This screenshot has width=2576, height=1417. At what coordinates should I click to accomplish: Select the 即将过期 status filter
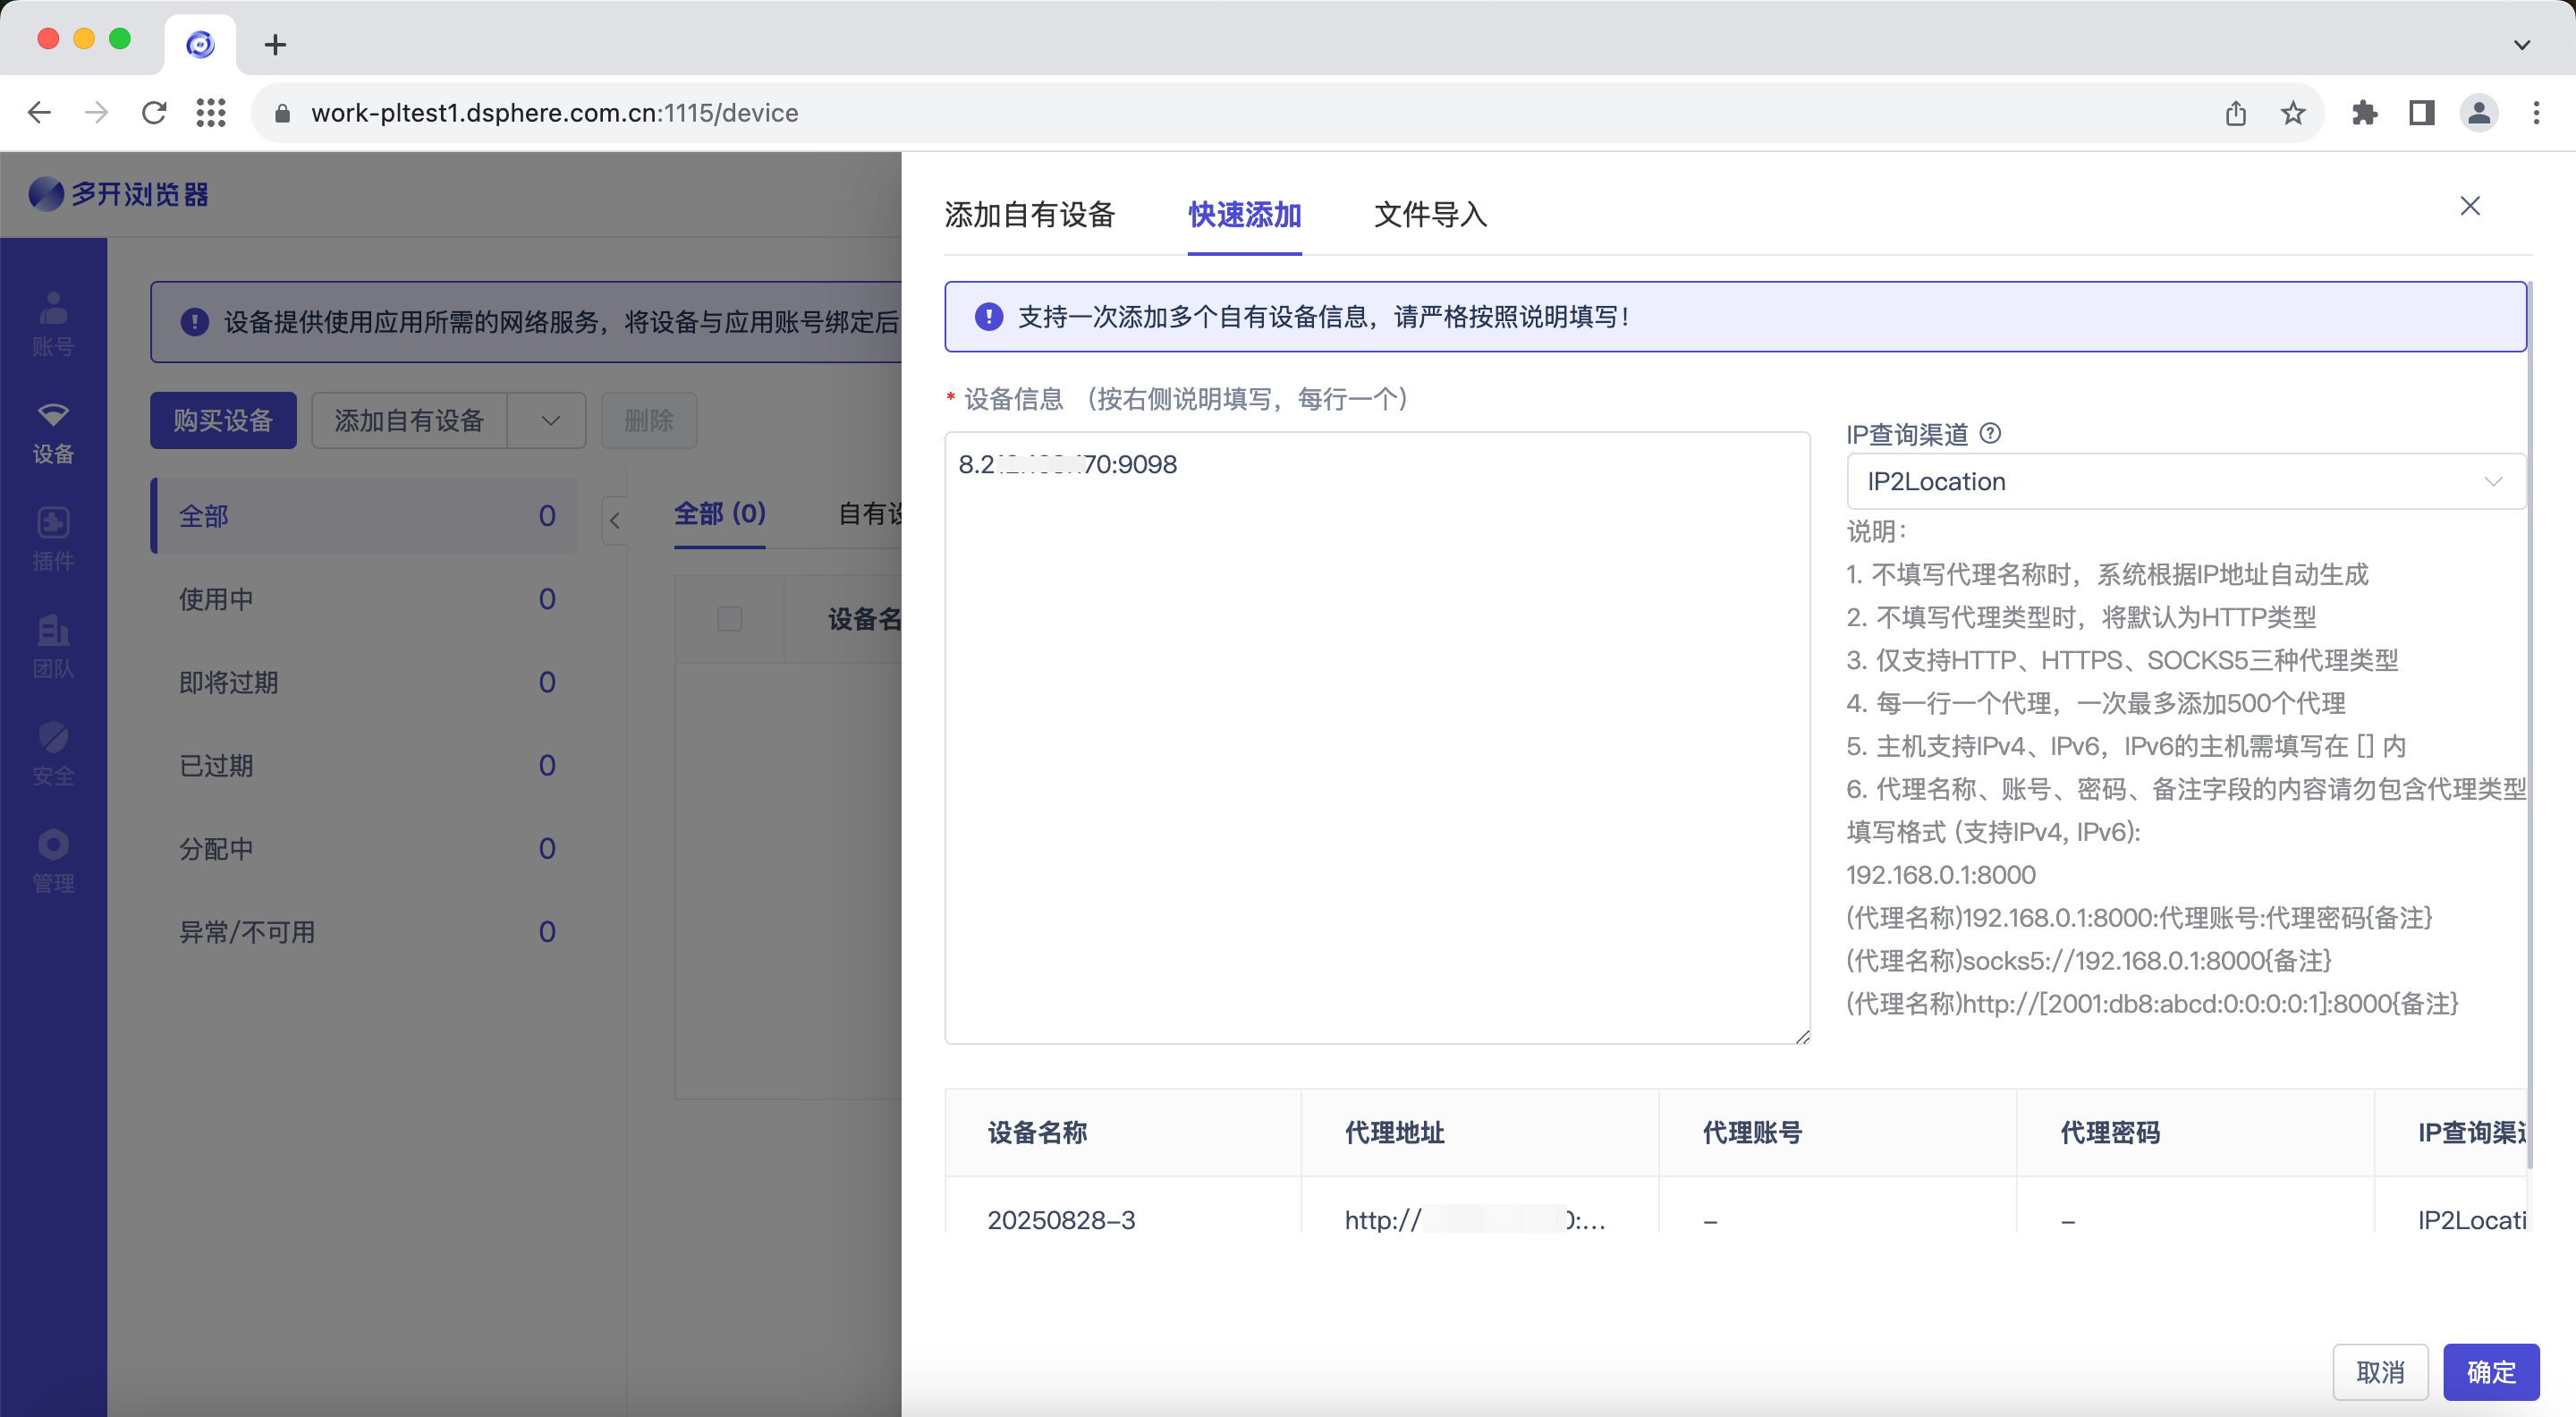coord(365,682)
